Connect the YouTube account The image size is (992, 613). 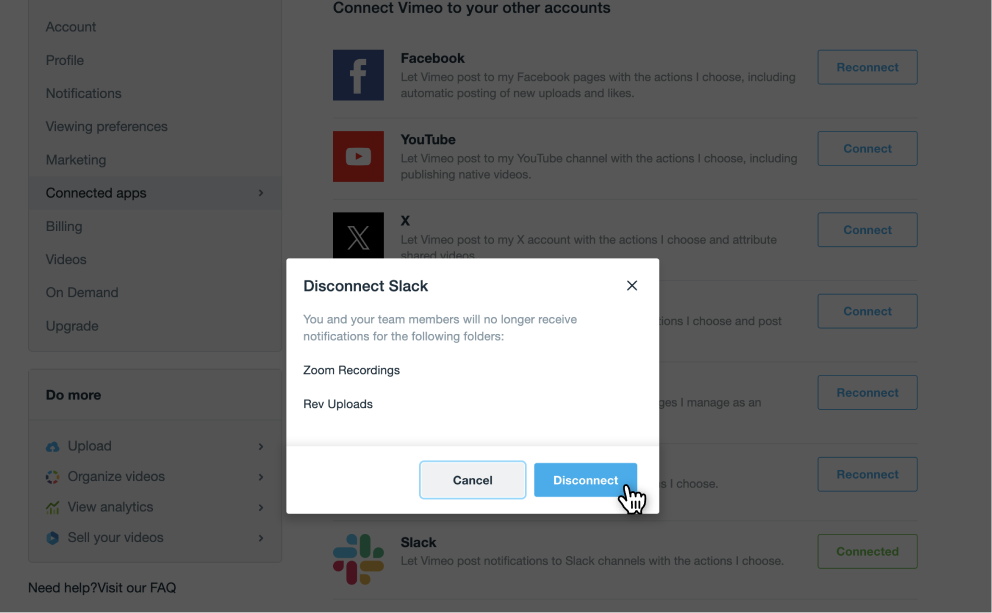[x=867, y=148]
